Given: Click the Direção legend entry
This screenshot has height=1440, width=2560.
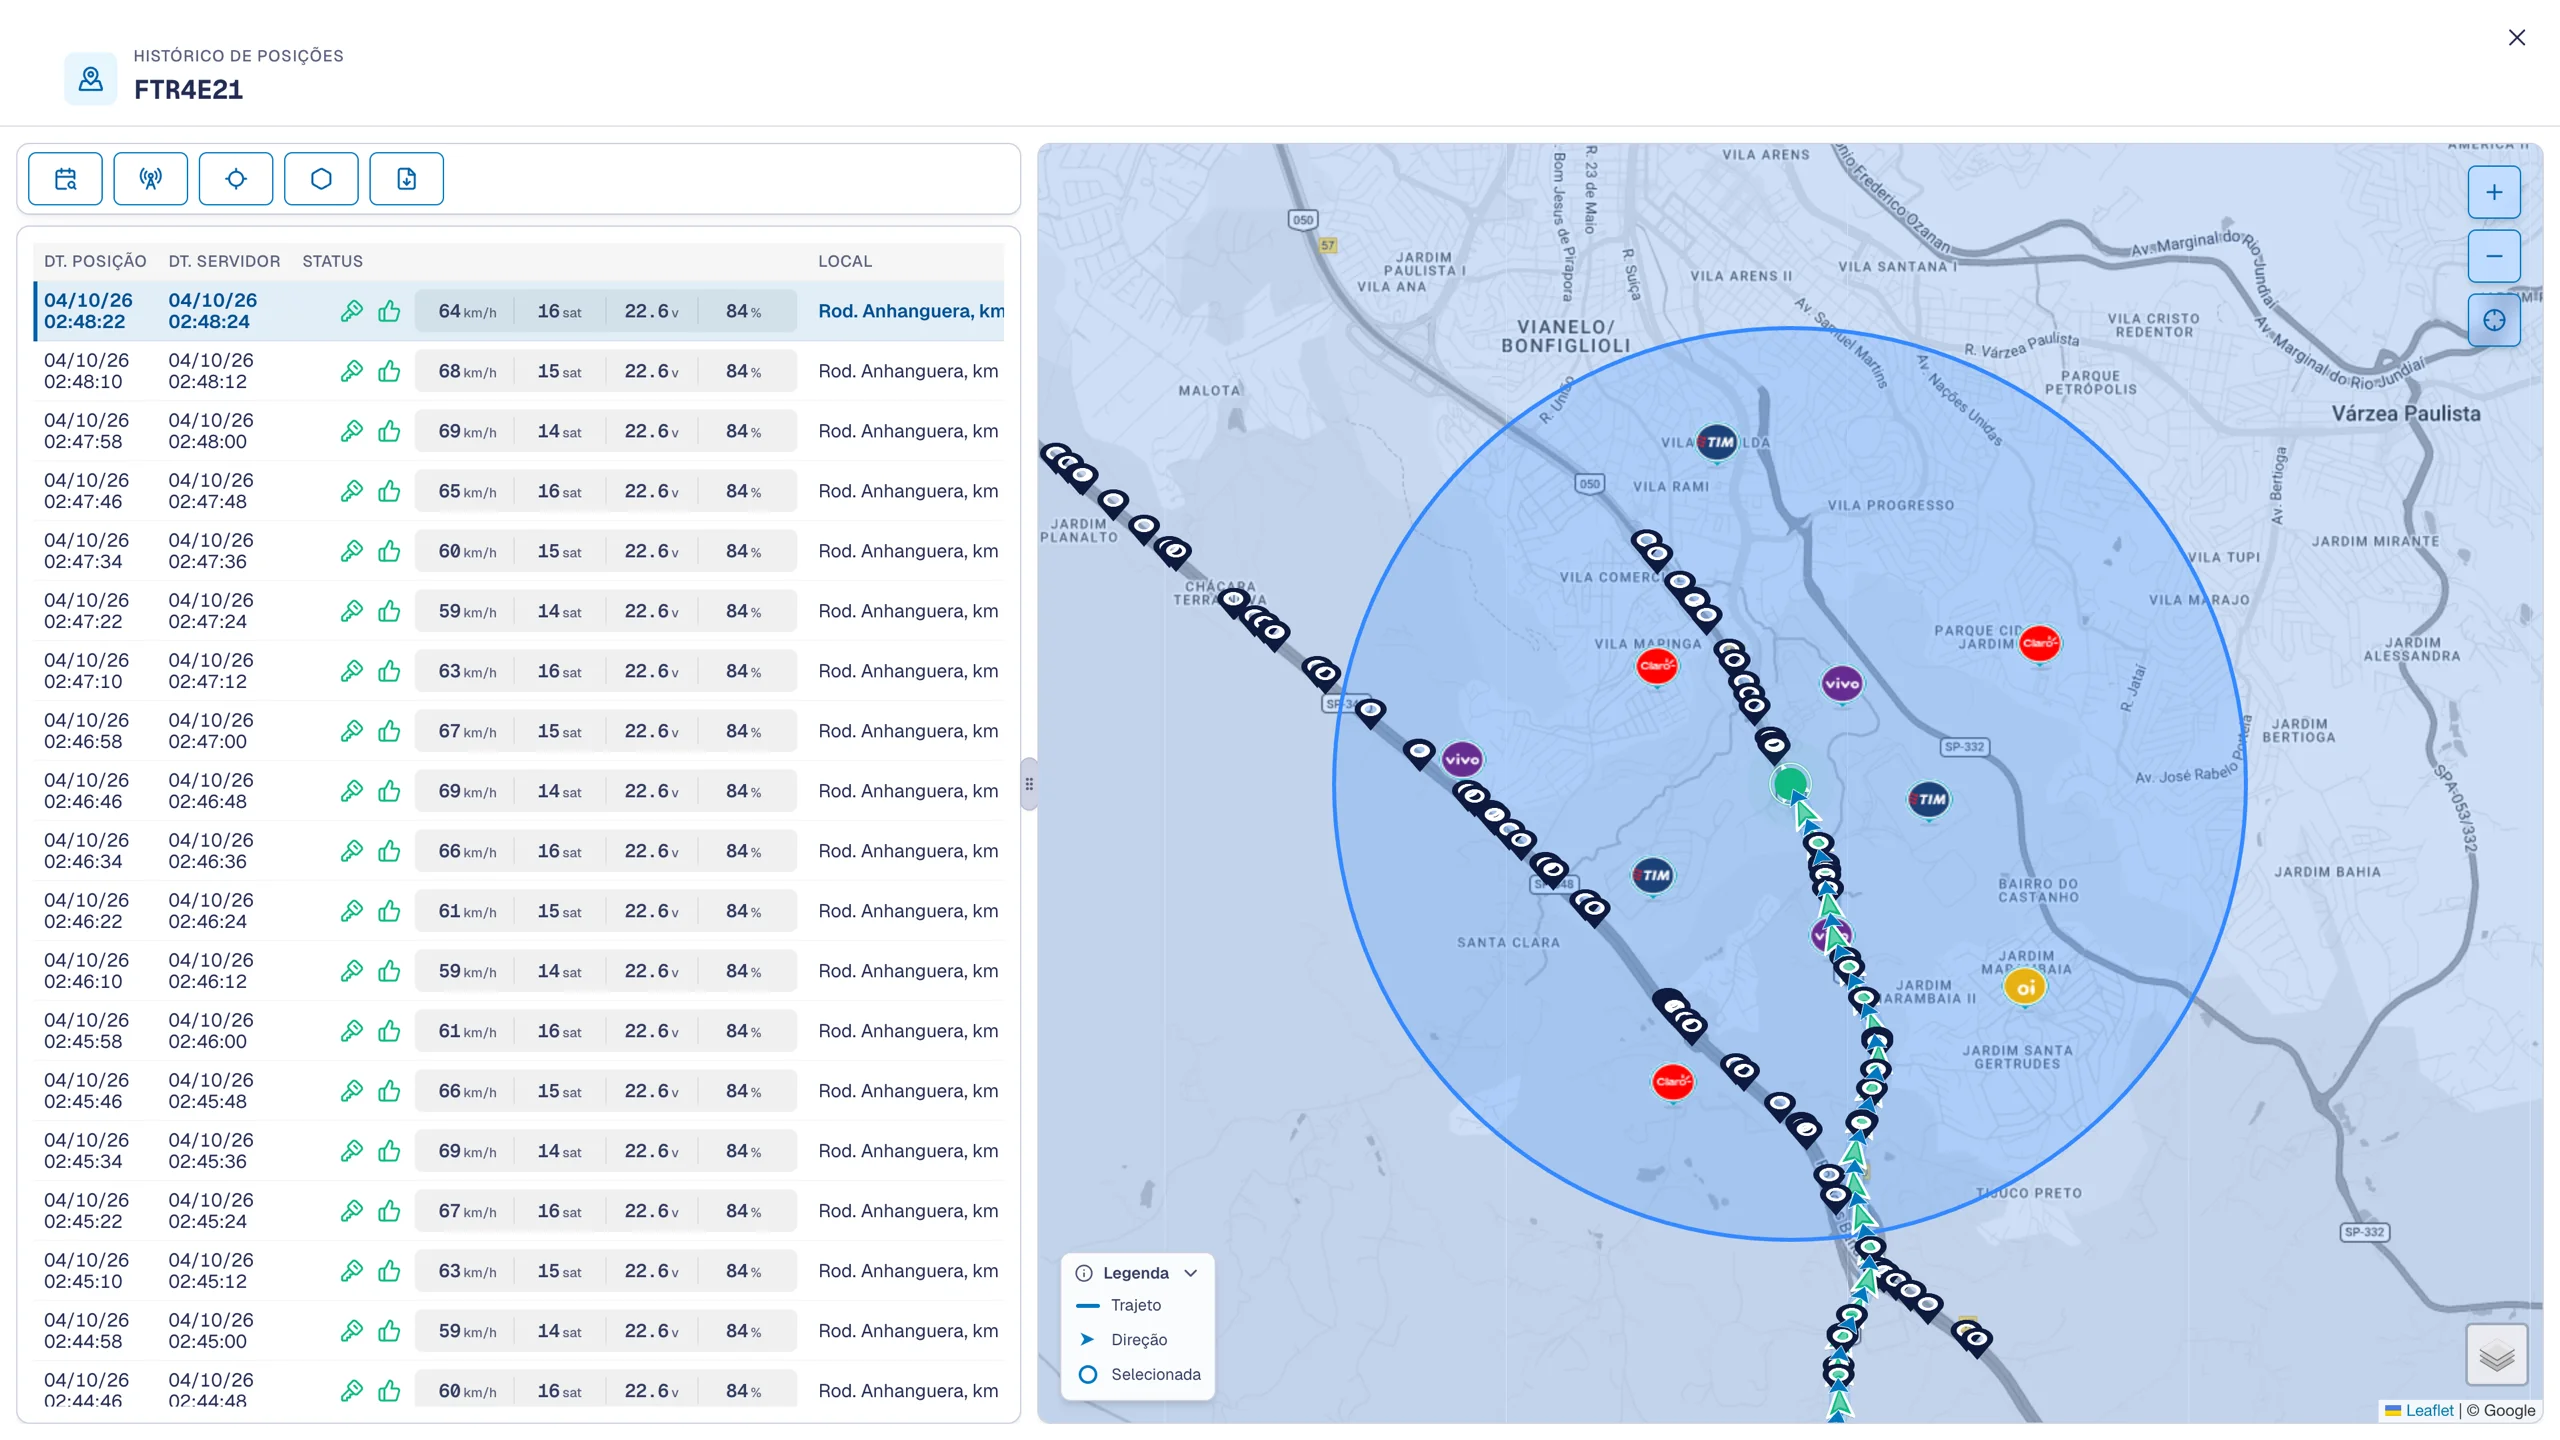Looking at the screenshot, I should [1122, 1339].
